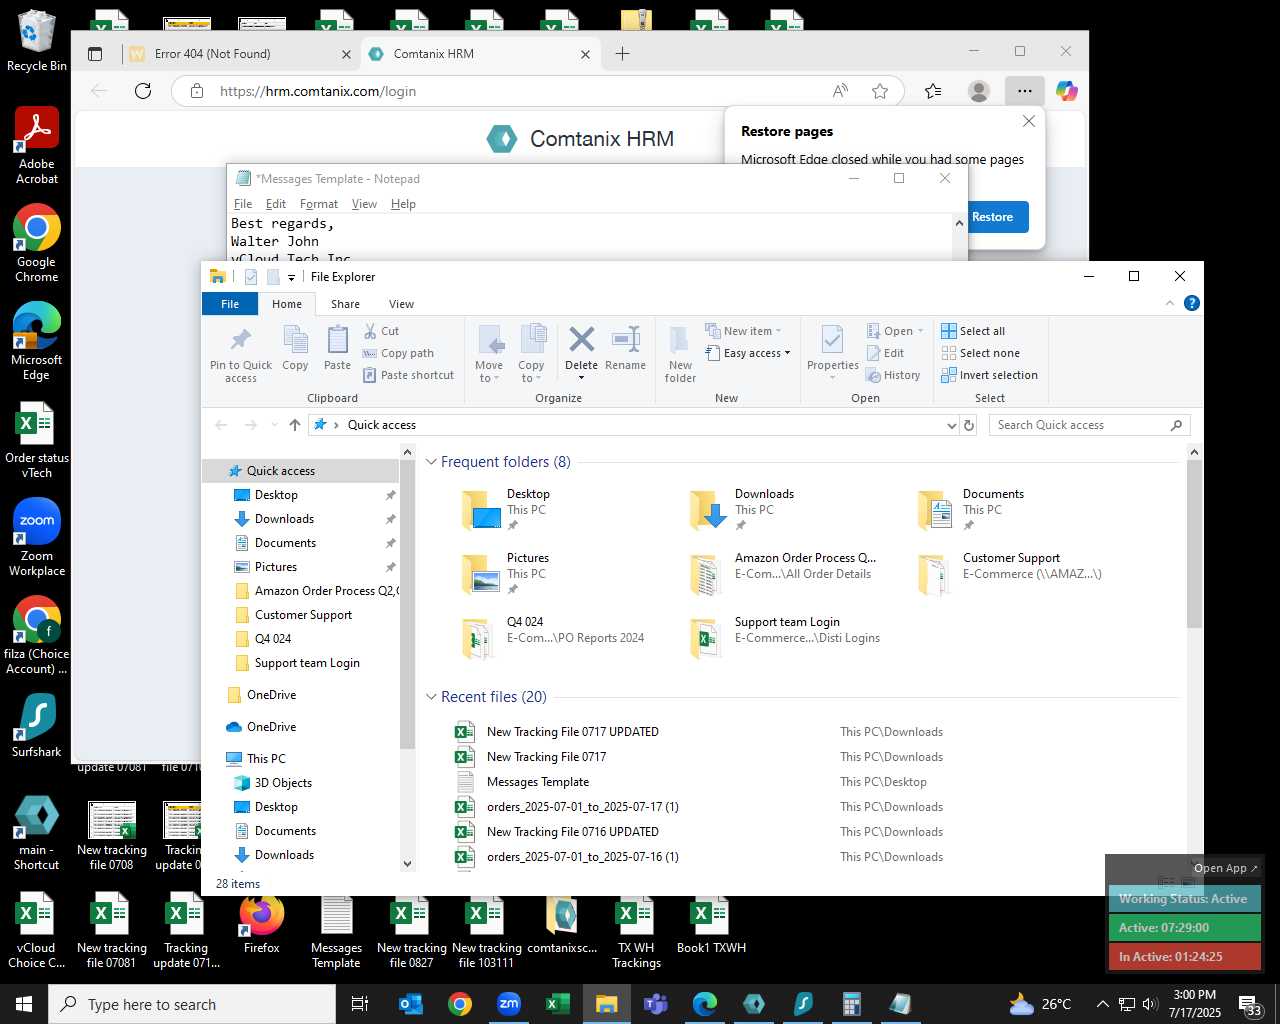Open New item dropdown in ribbon
This screenshot has height=1024, width=1280.
744,331
